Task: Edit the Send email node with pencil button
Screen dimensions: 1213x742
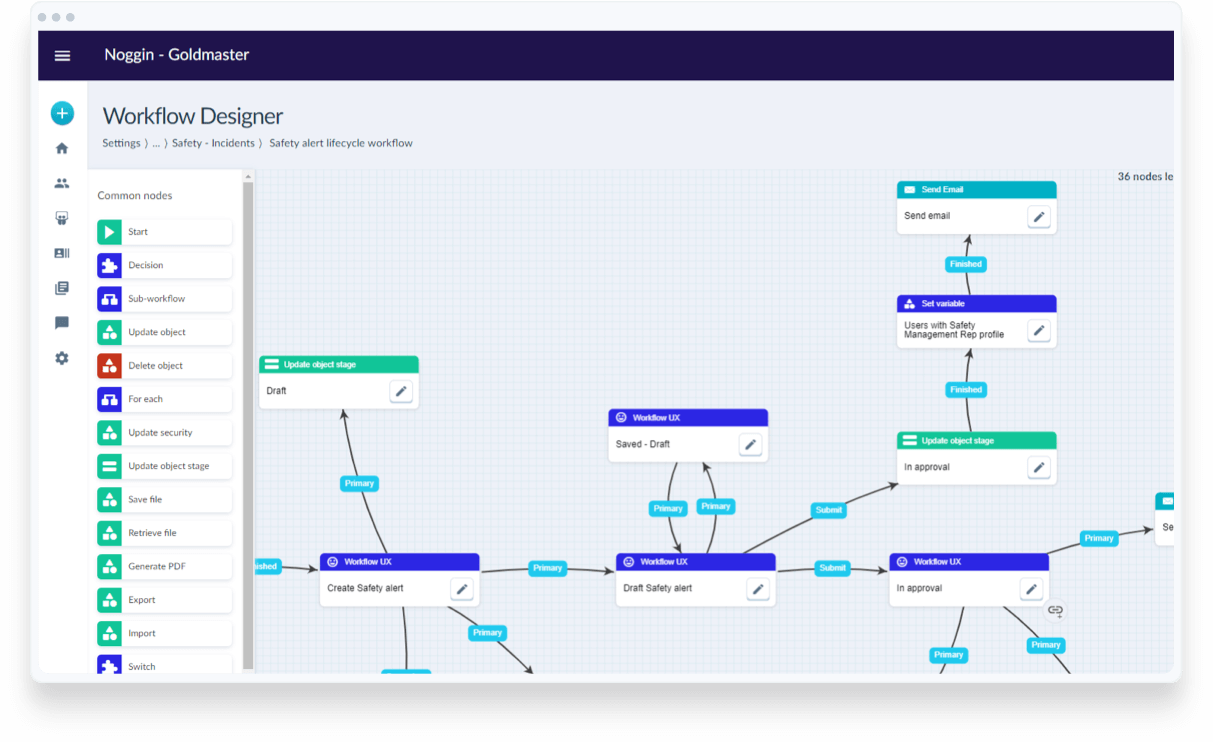Action: pyautogui.click(x=1038, y=215)
